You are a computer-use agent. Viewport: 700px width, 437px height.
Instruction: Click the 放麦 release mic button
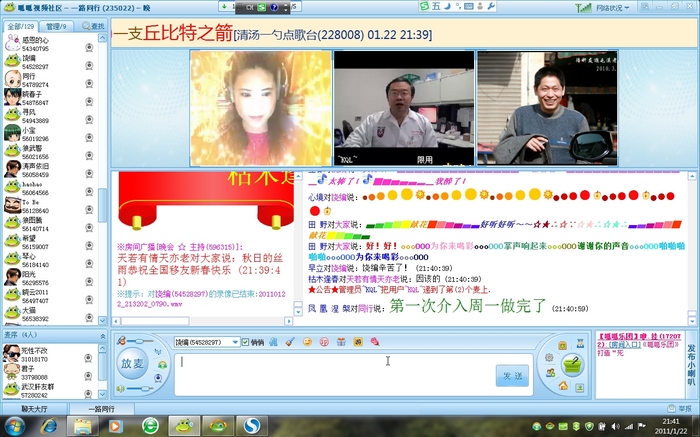(x=132, y=364)
